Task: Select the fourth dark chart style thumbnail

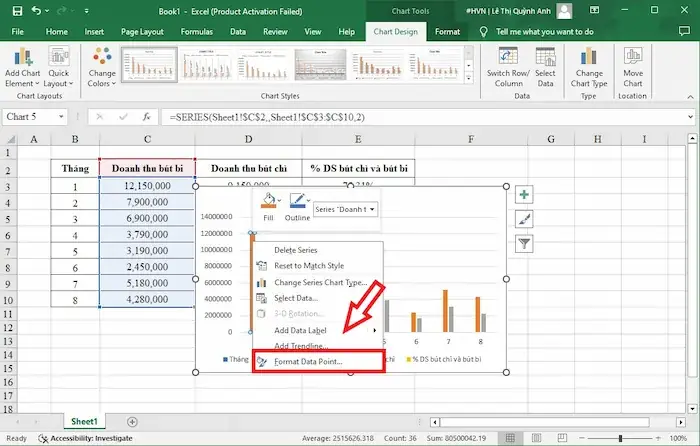Action: tap(320, 65)
